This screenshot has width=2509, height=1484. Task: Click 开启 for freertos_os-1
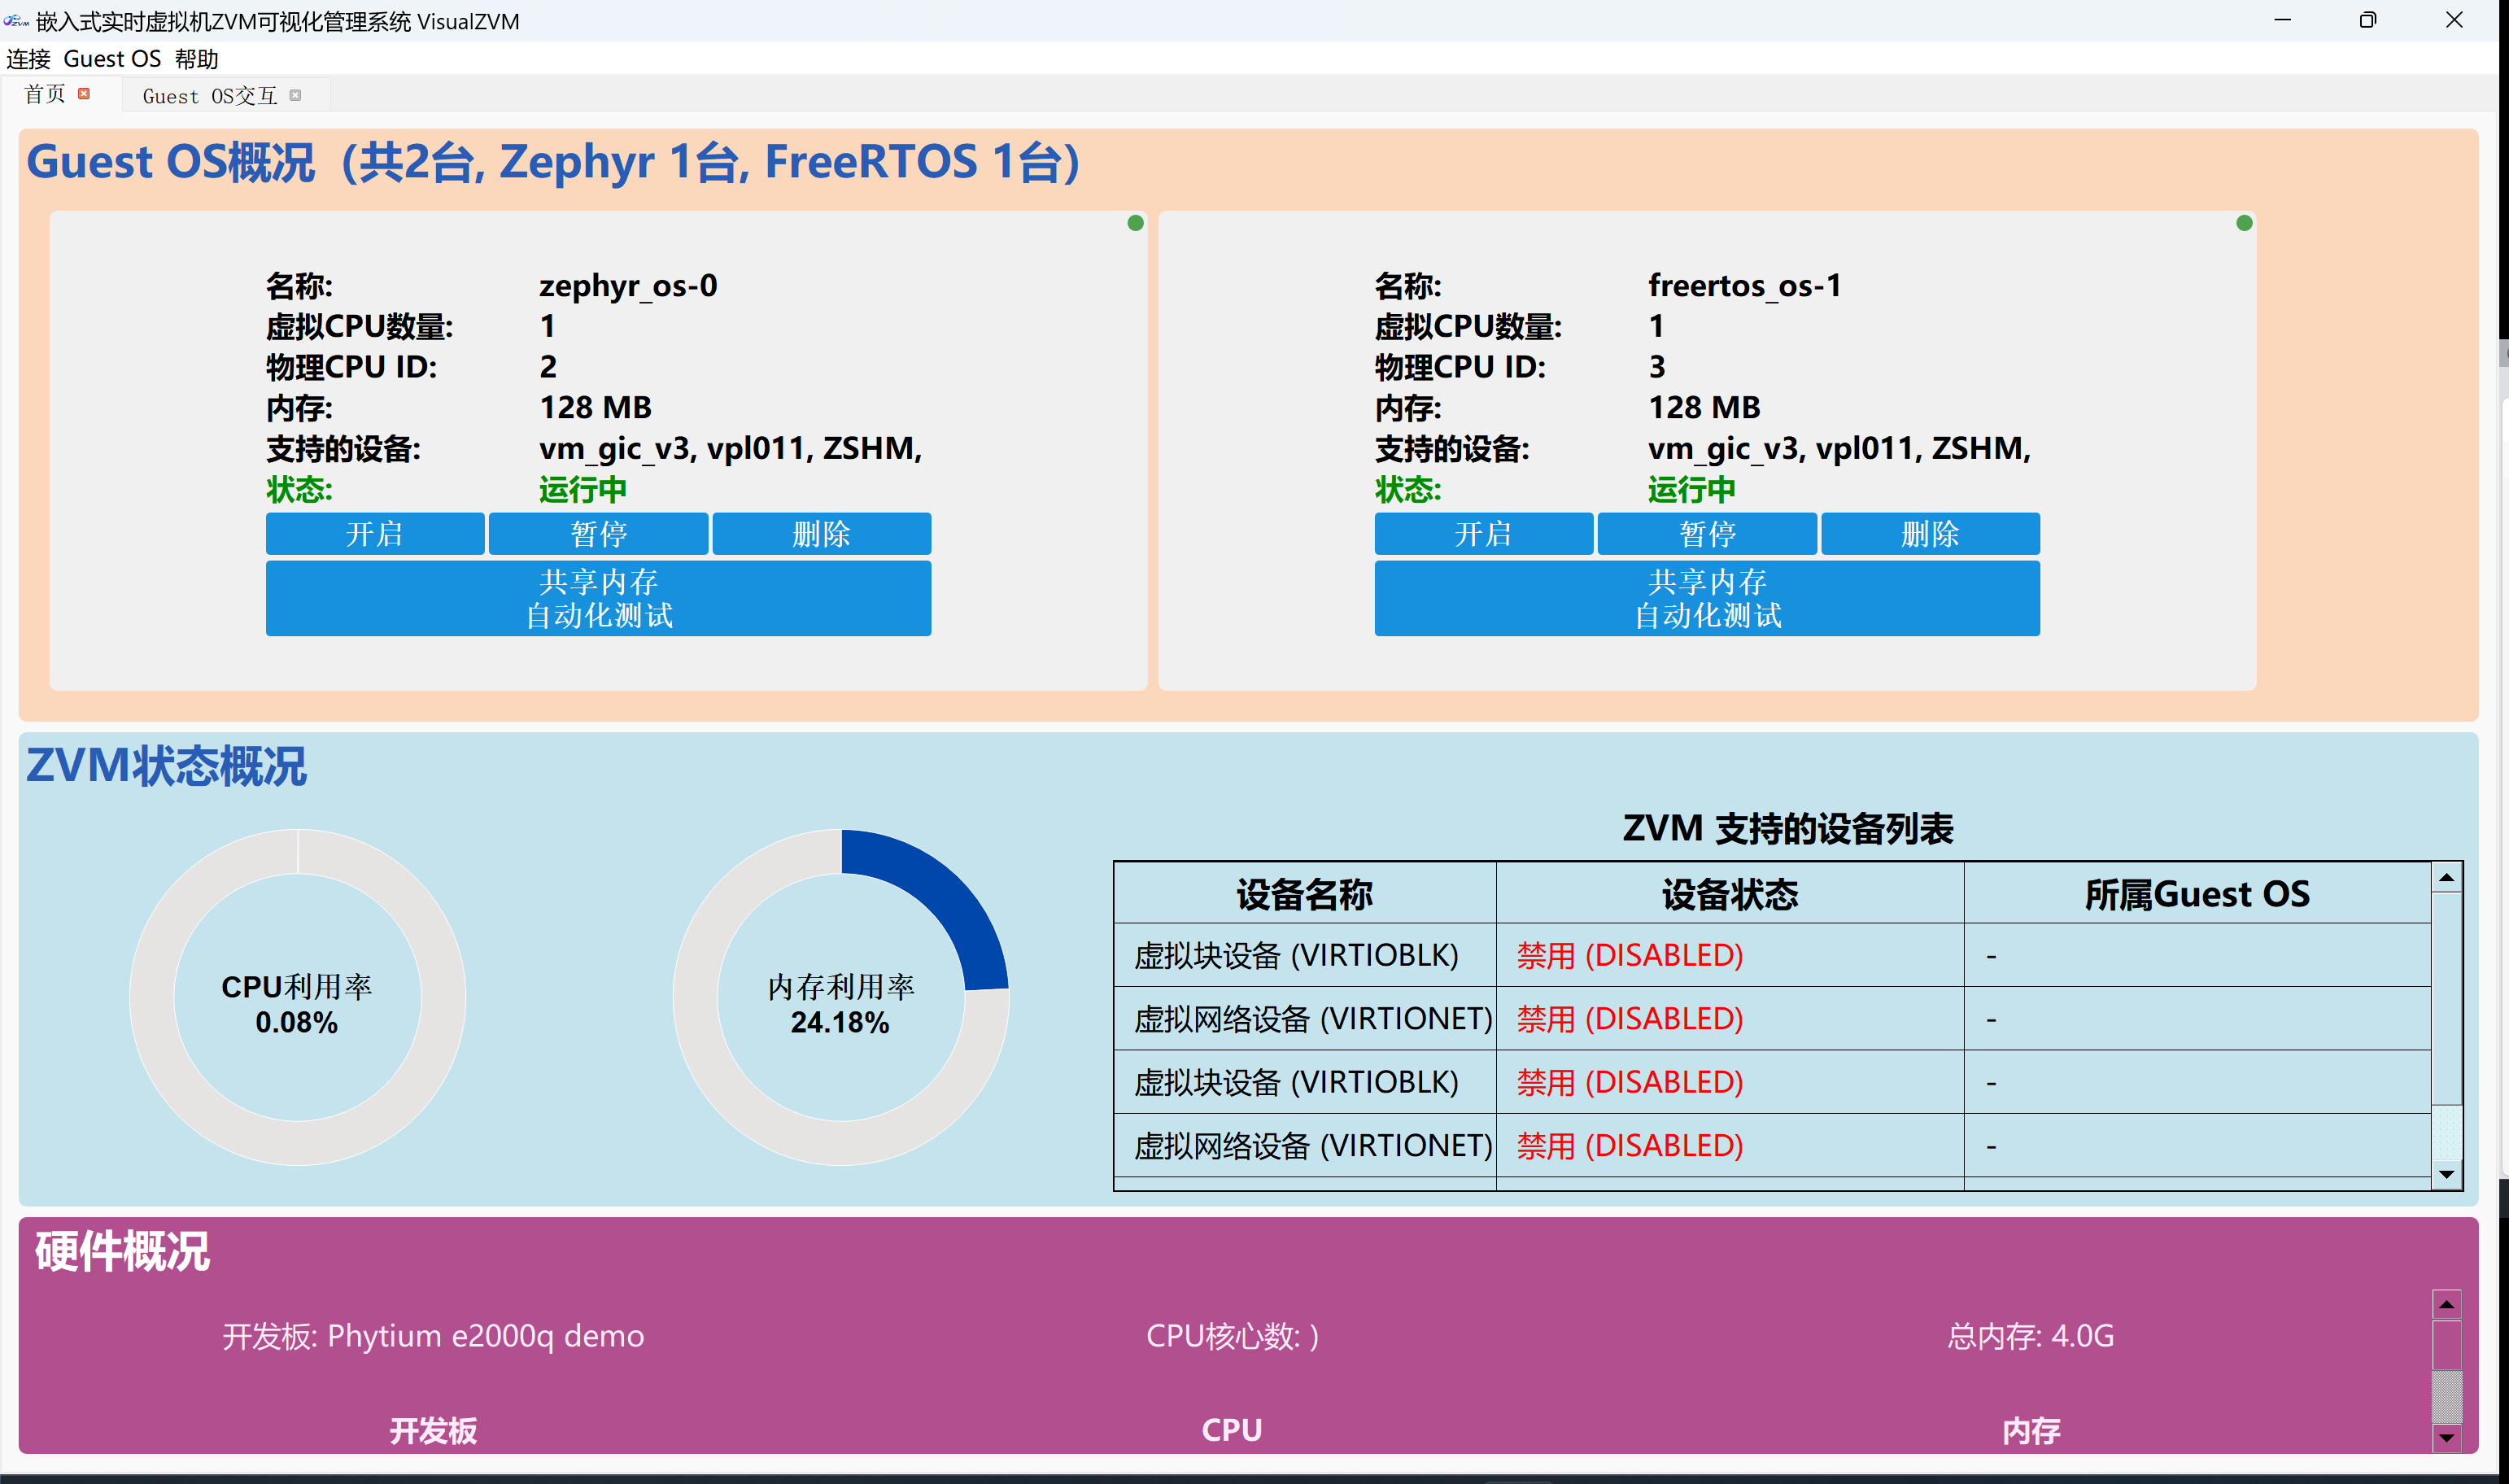pos(1483,534)
